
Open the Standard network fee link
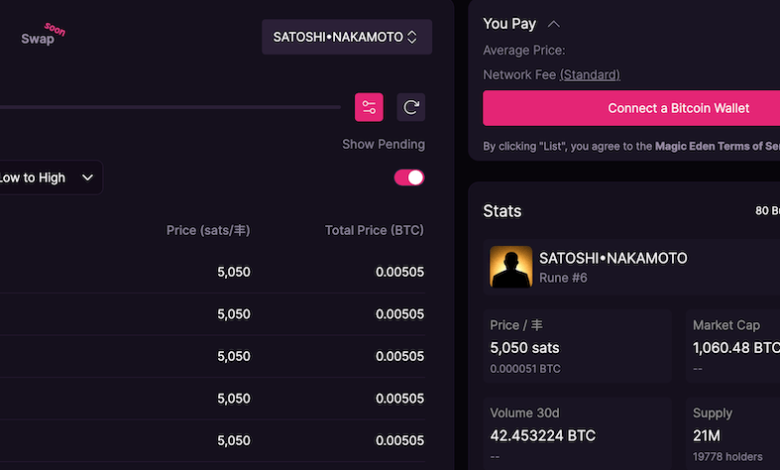pos(590,75)
